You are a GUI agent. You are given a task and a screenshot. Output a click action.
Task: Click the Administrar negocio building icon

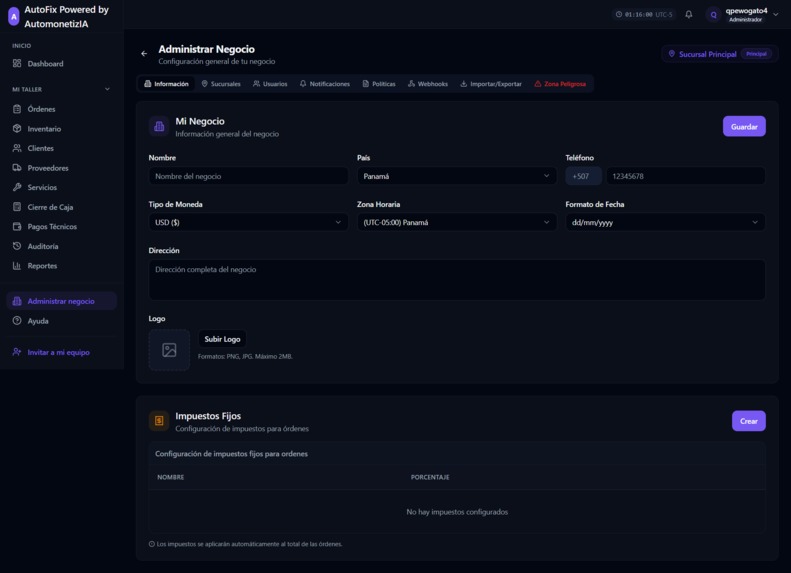click(x=17, y=301)
